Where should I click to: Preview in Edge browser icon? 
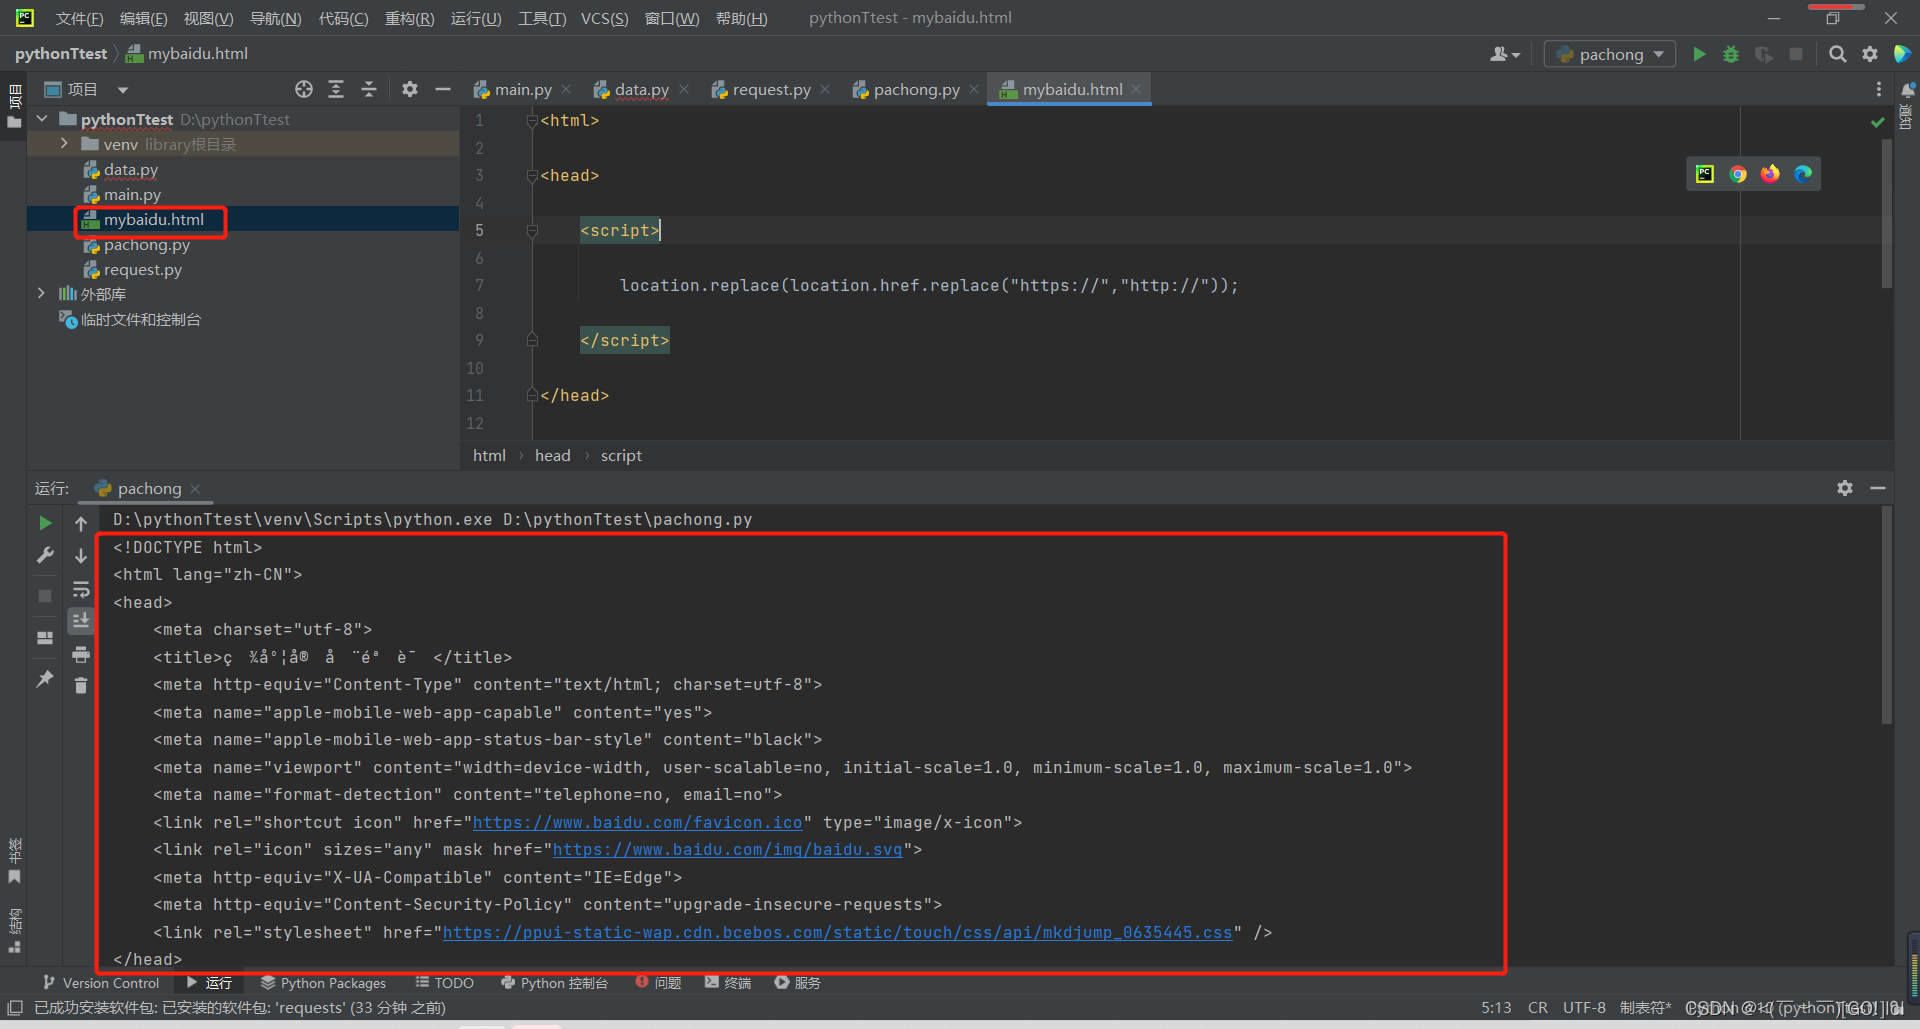(x=1803, y=174)
